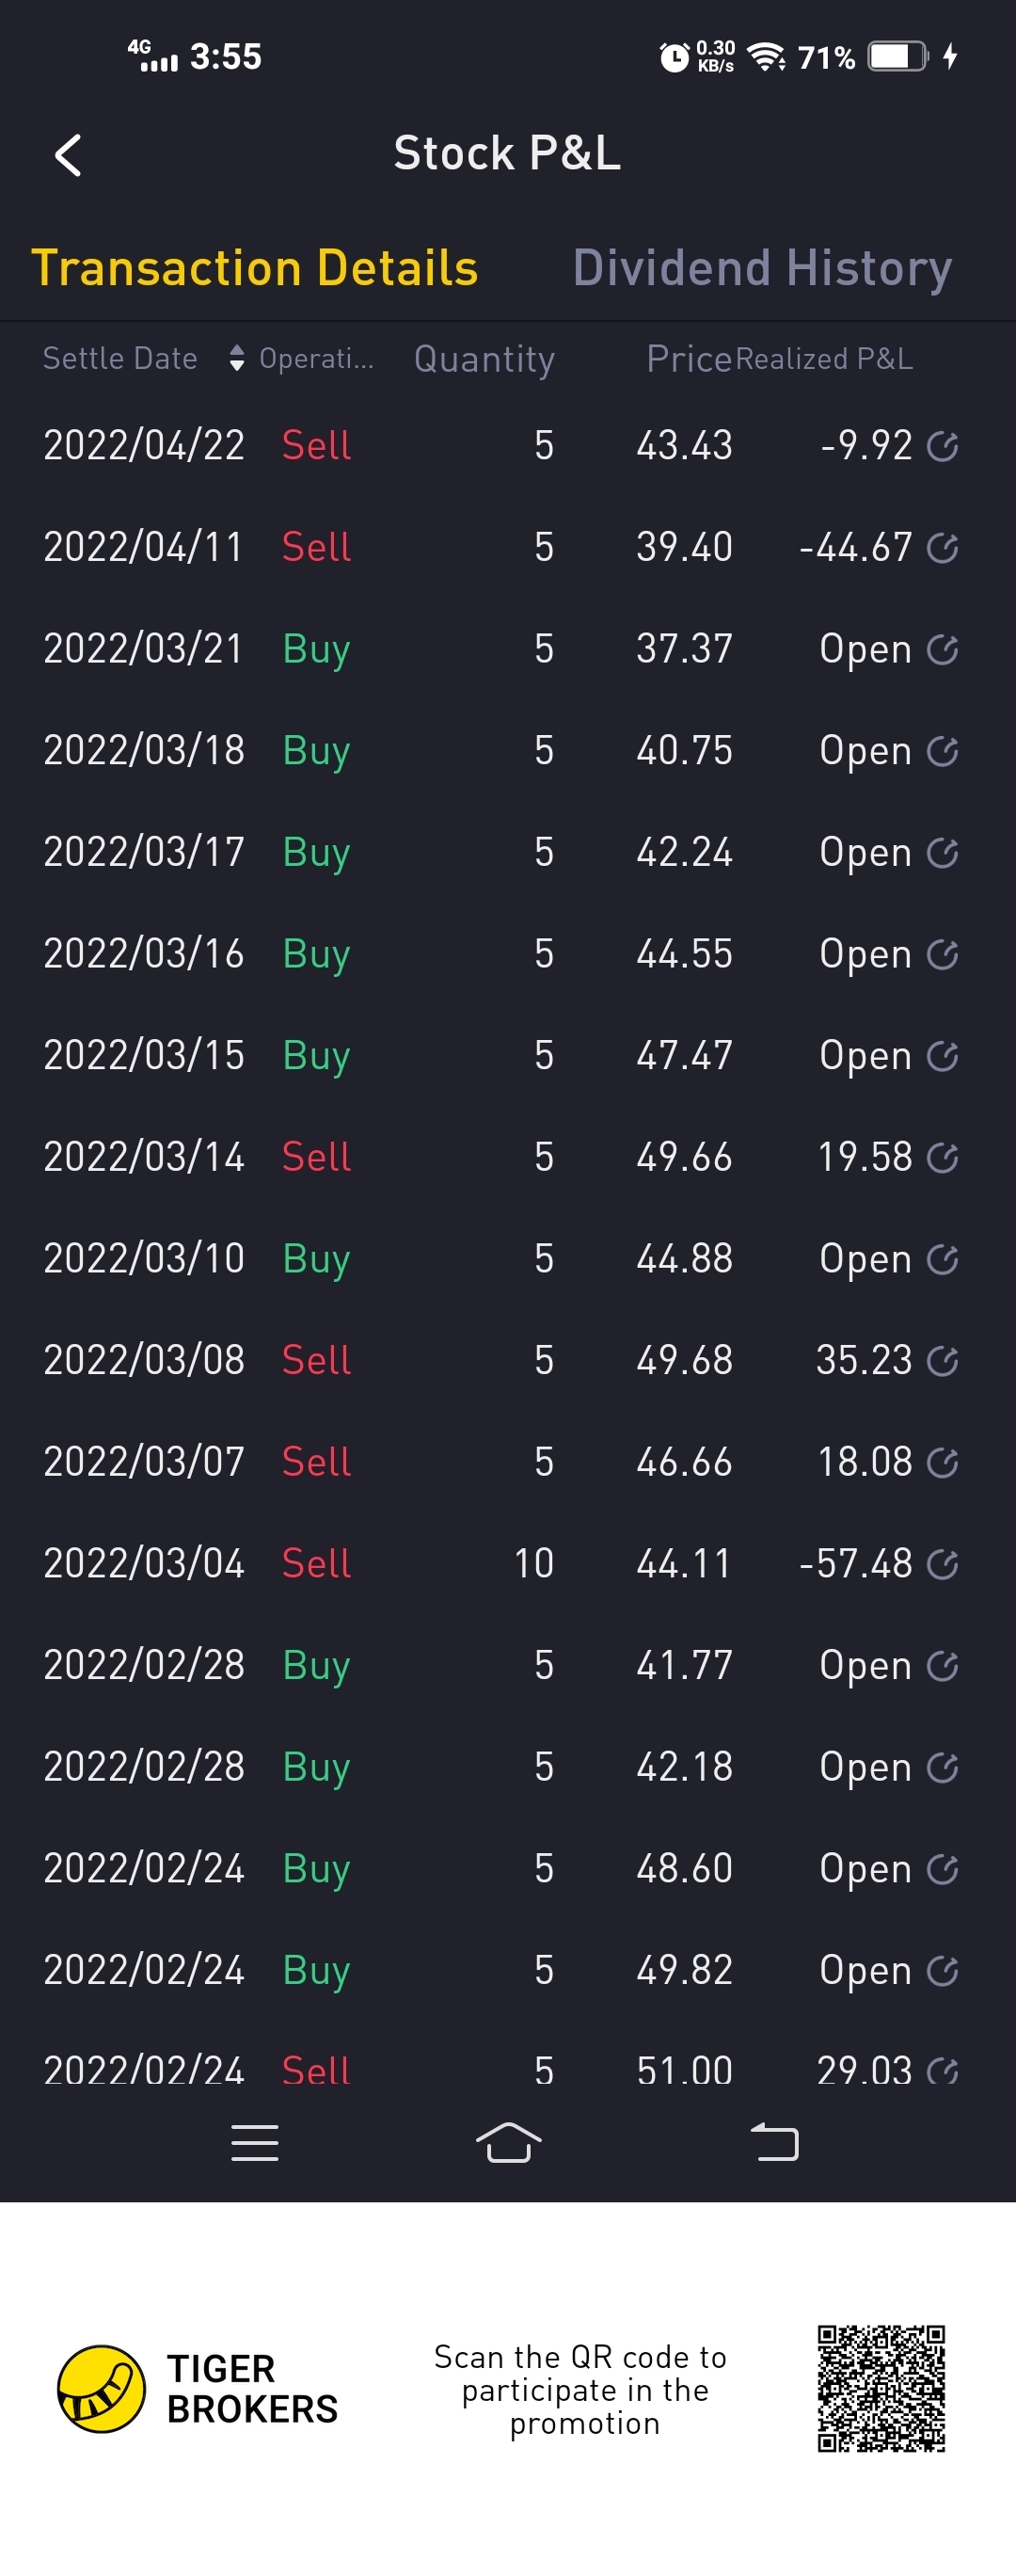This screenshot has width=1016, height=2576.
Task: Tap share icon for 18.08 profit row
Action: tap(942, 1463)
